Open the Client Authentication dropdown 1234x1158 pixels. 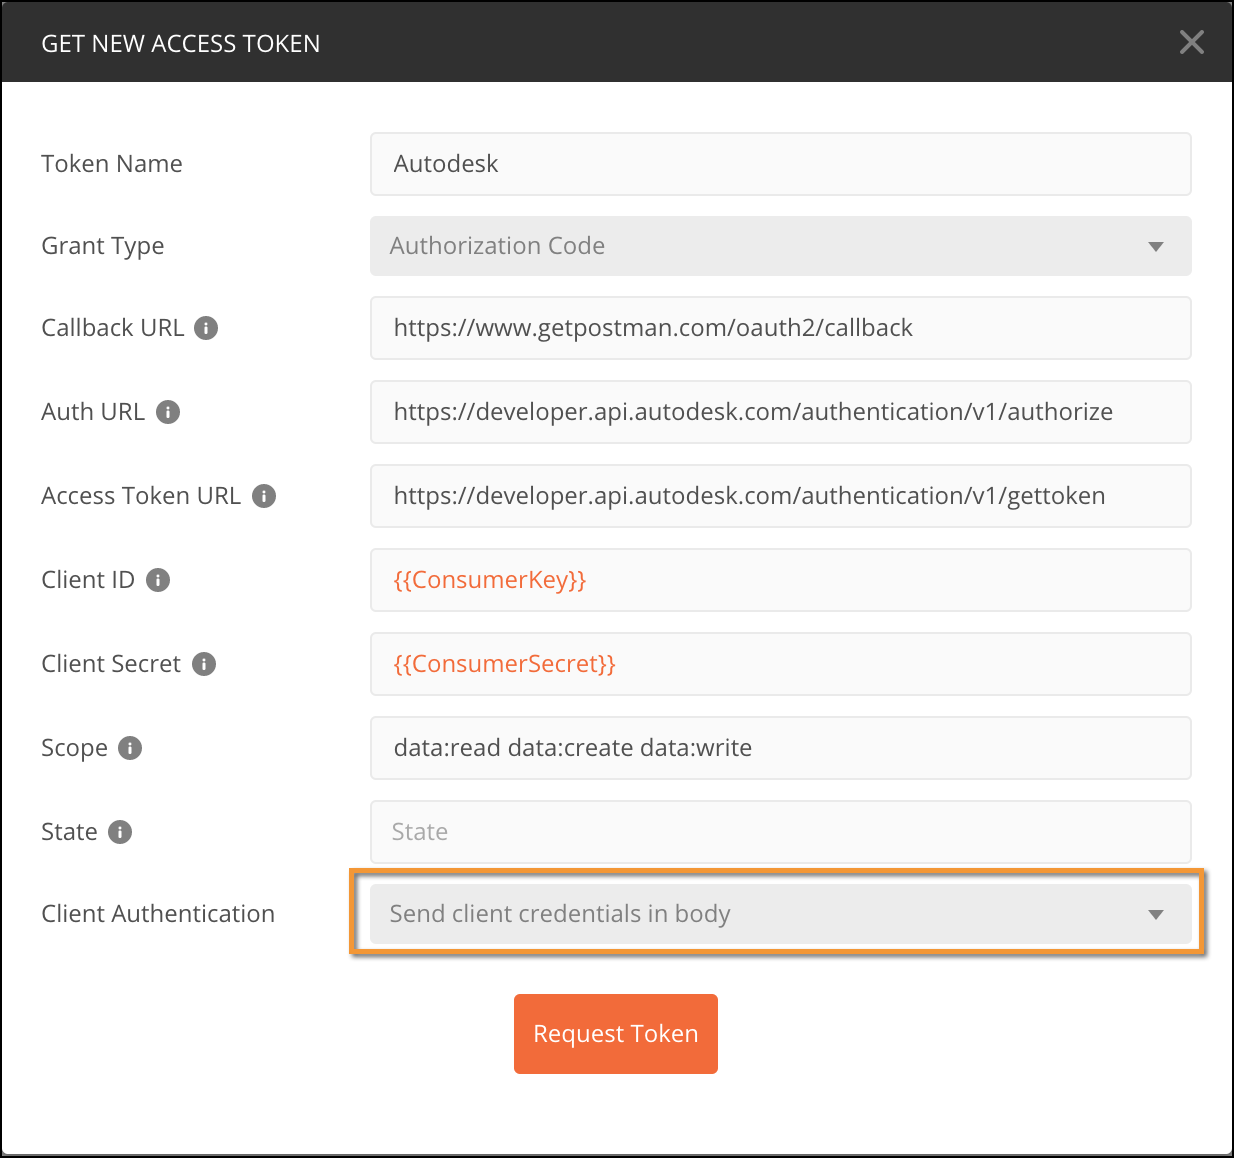click(x=780, y=914)
